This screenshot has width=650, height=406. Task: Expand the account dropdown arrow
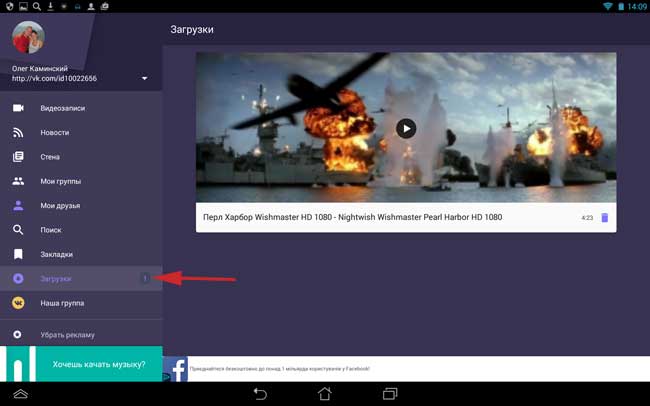(145, 78)
